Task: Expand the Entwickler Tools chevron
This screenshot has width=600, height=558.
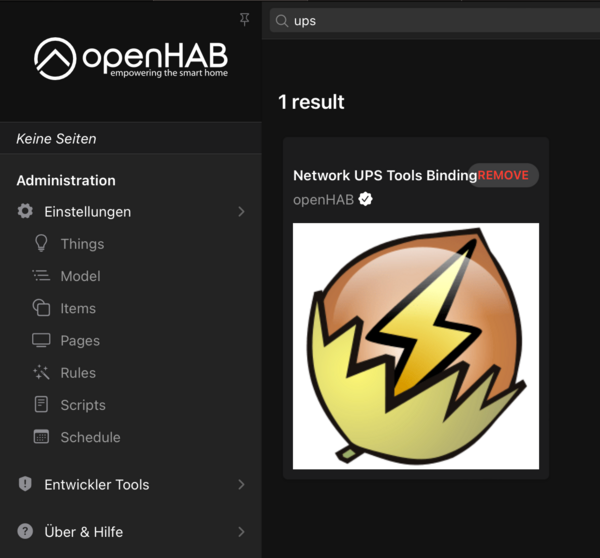Action: [x=241, y=484]
